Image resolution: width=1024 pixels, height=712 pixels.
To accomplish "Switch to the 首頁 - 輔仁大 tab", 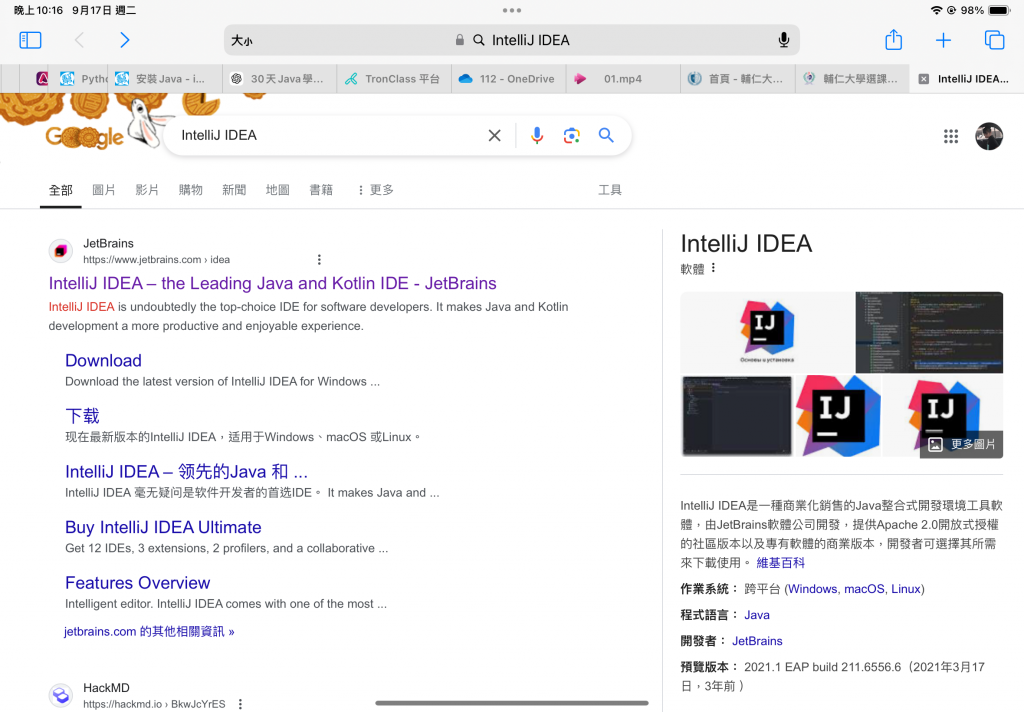I will (x=737, y=79).
